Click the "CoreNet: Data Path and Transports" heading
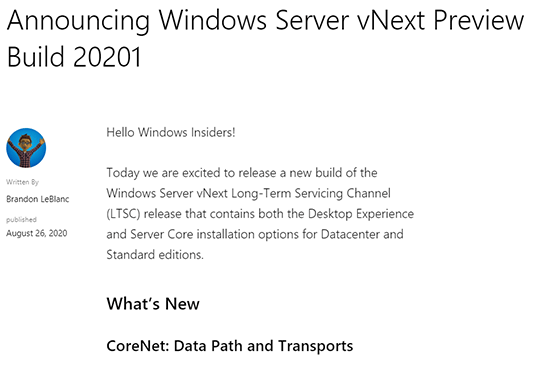 pos(230,346)
